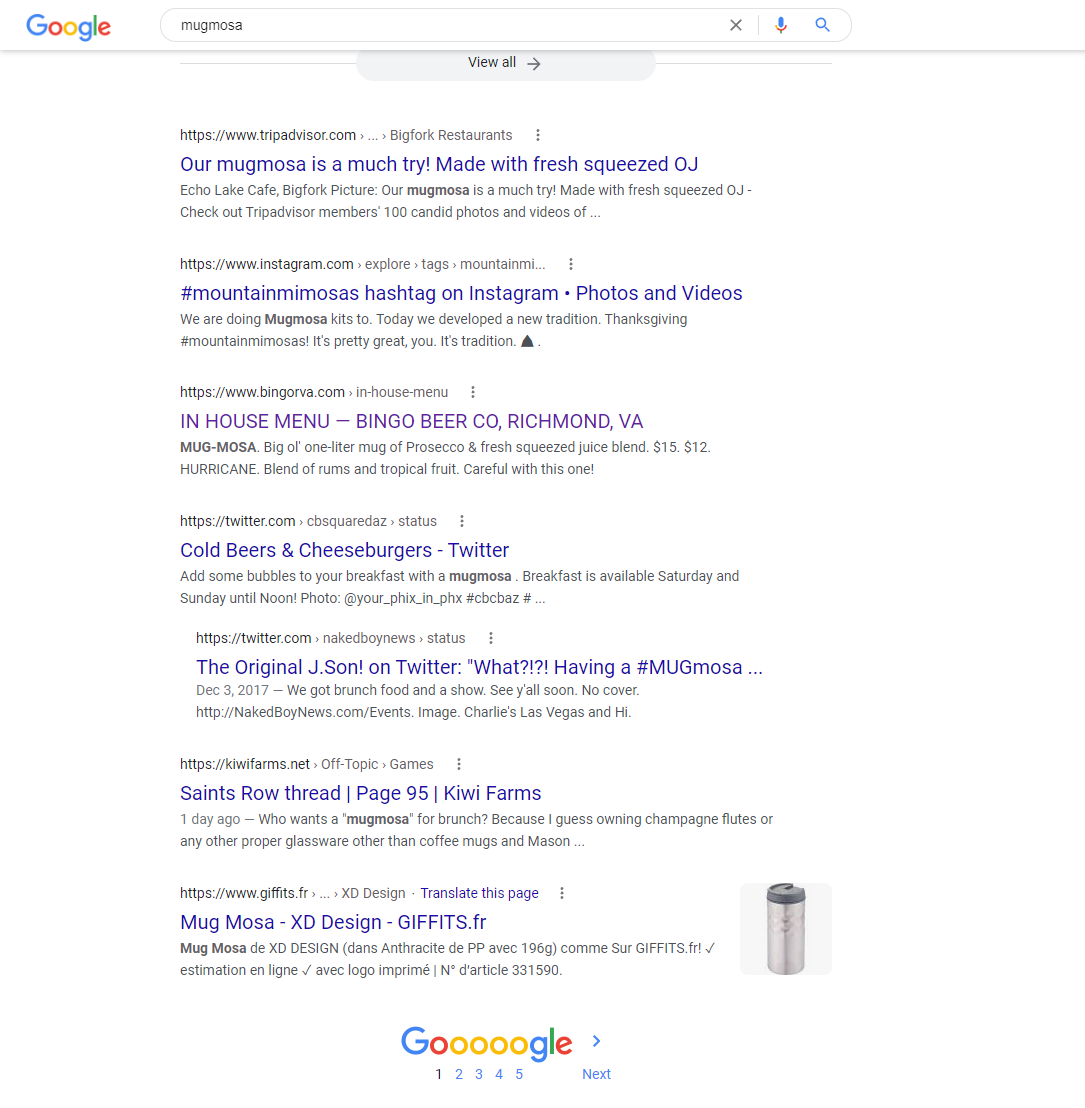This screenshot has height=1108, width=1085.
Task: Open three-dot menu for giffits.fr result
Action: point(562,893)
